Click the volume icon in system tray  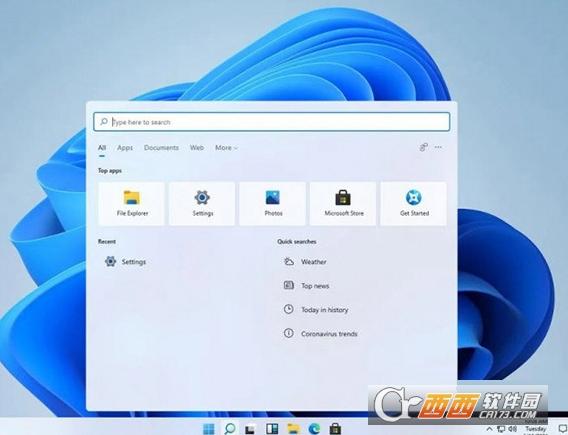click(513, 429)
